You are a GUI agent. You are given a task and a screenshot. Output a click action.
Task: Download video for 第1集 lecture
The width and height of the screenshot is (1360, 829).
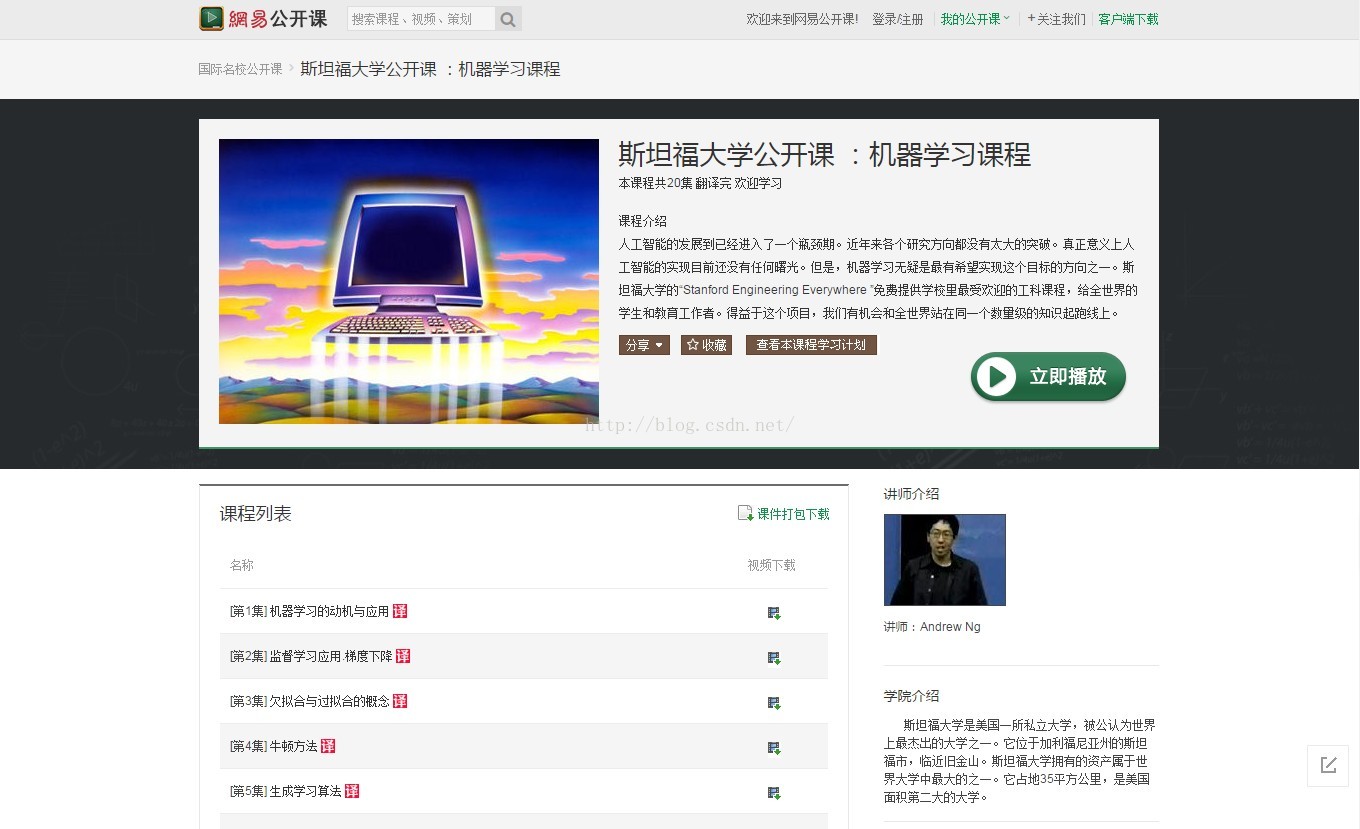tap(774, 613)
